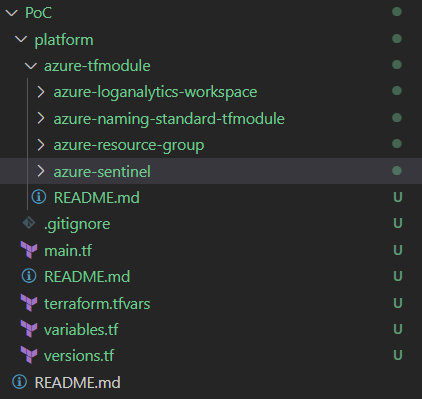This screenshot has width=422, height=399.
Task: Collapse the azure-tfmodule folder chevron
Action: tap(31, 66)
